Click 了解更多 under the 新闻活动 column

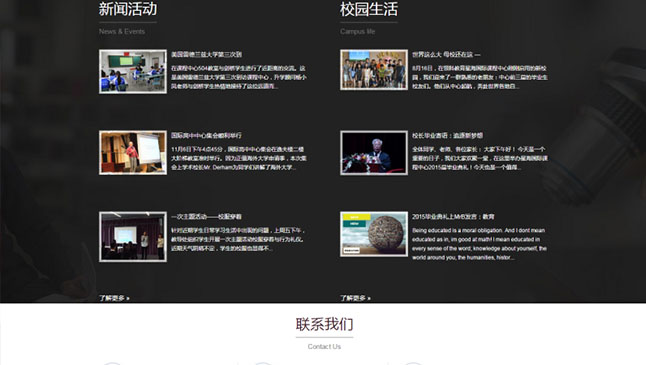tap(114, 298)
